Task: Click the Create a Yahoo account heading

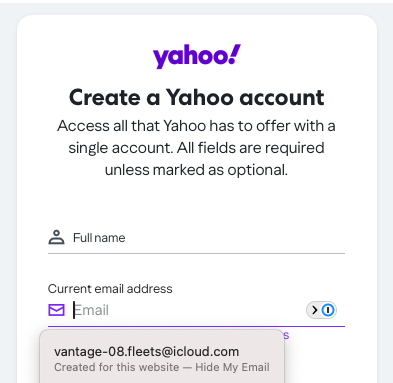Action: (x=196, y=97)
